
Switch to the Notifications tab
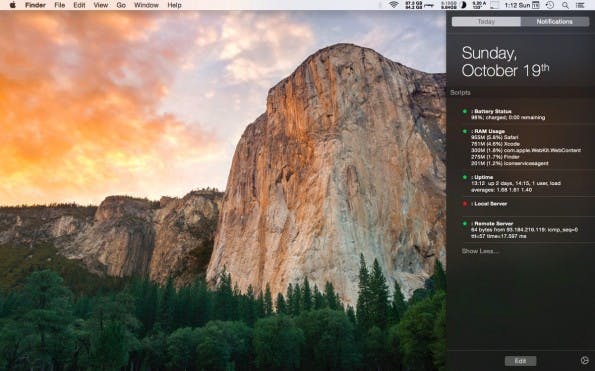554,22
